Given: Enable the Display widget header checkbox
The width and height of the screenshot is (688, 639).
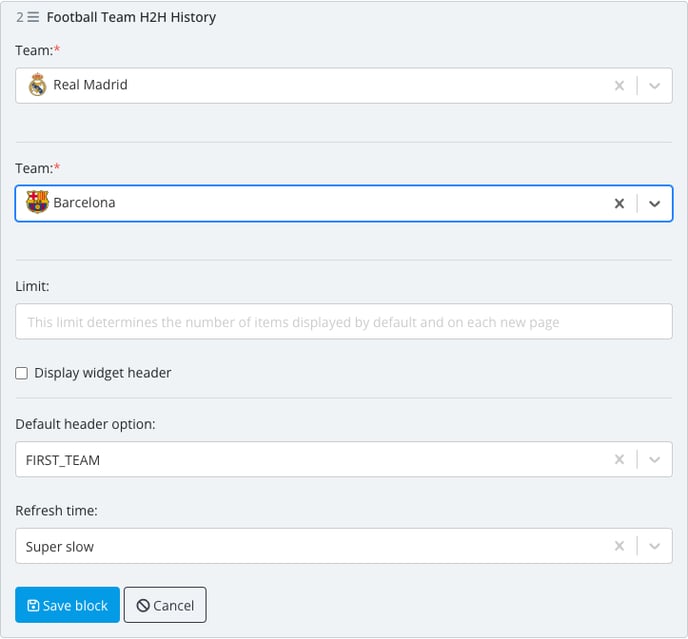Looking at the screenshot, I should (22, 373).
